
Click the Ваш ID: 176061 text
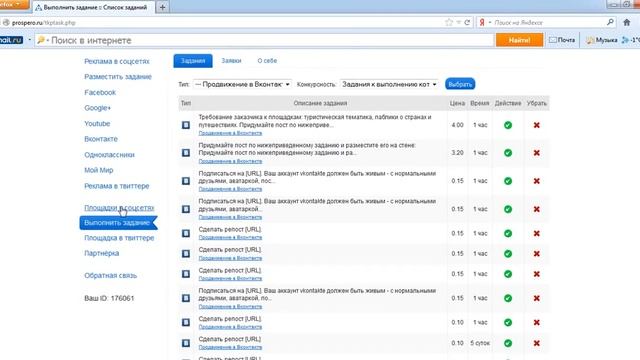pyautogui.click(x=109, y=298)
